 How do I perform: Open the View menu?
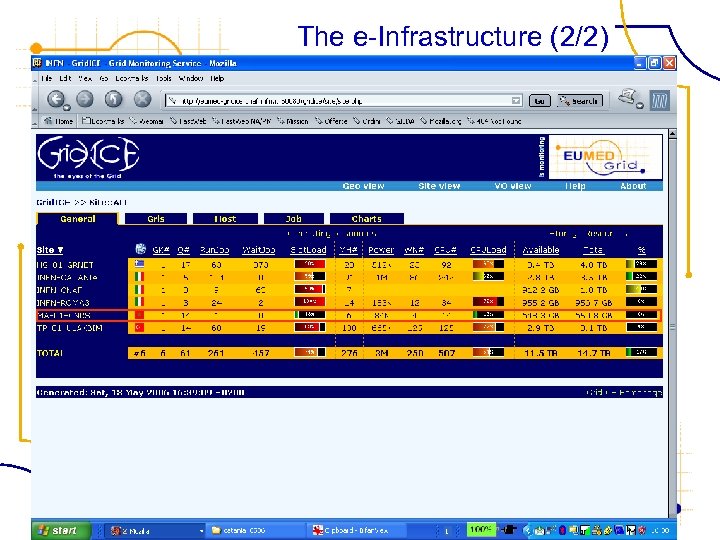tap(85, 79)
